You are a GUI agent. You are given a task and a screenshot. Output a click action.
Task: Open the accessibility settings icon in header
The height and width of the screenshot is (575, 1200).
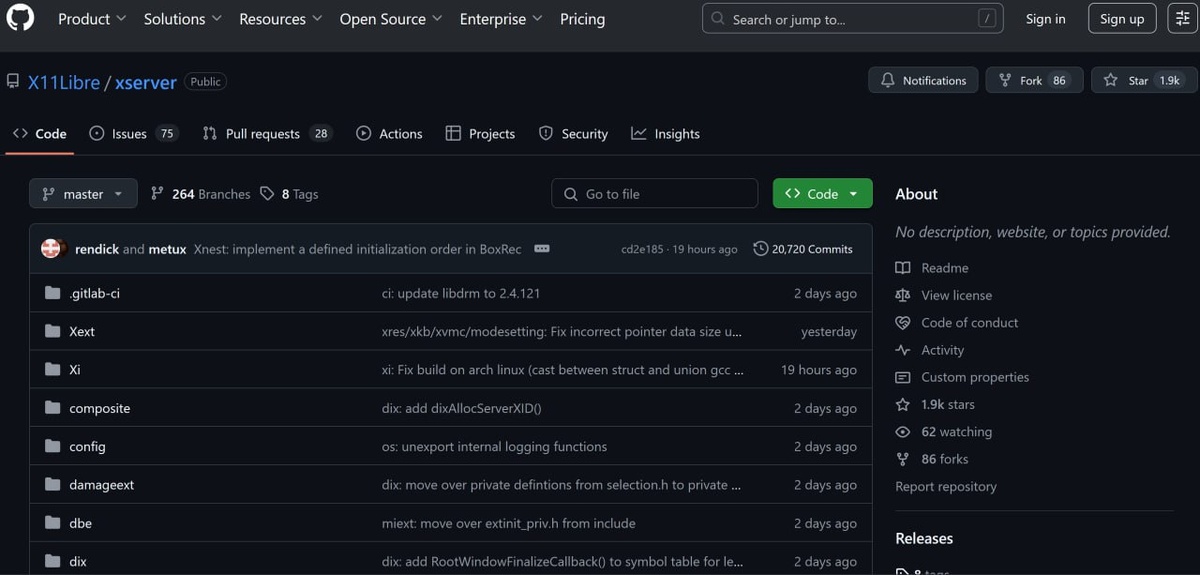(1182, 18)
